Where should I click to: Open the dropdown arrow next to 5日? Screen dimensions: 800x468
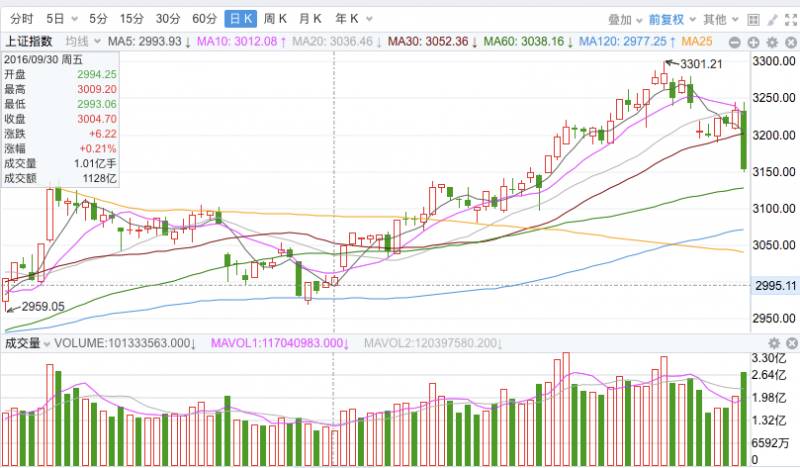coord(74,20)
